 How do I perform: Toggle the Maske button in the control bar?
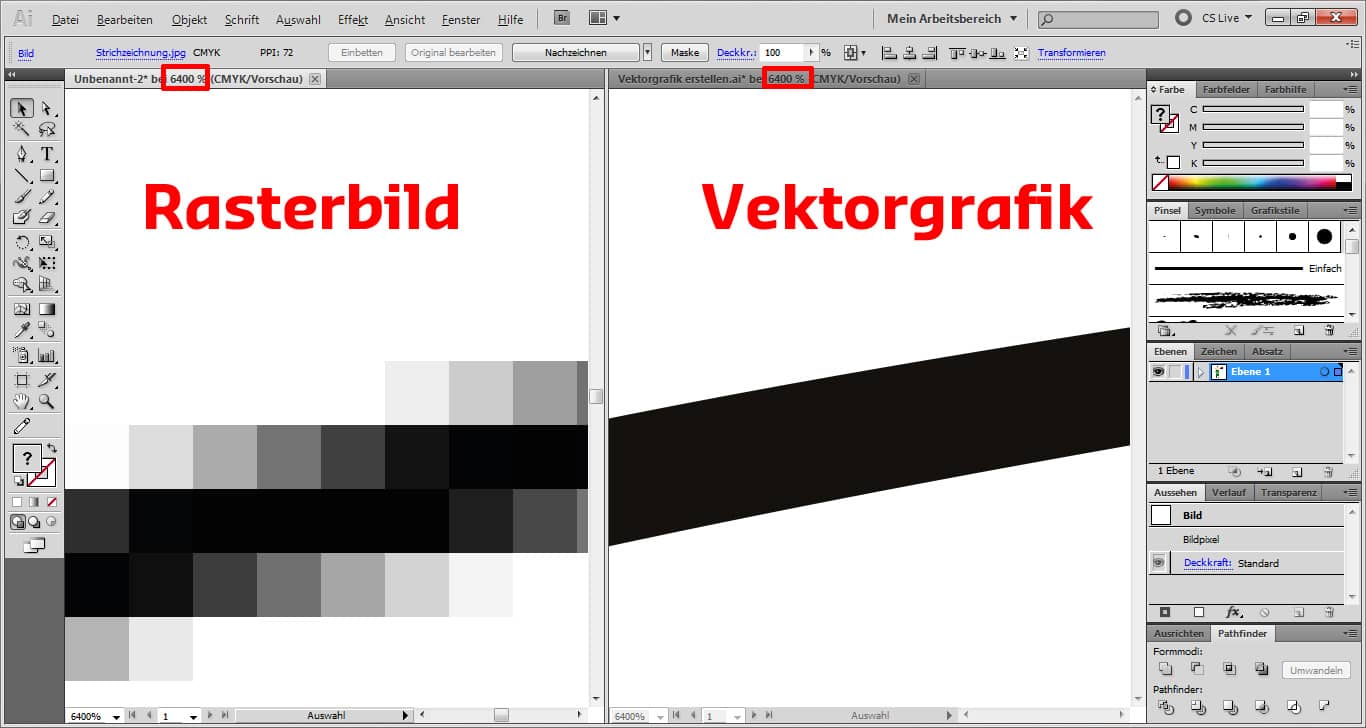(x=684, y=52)
